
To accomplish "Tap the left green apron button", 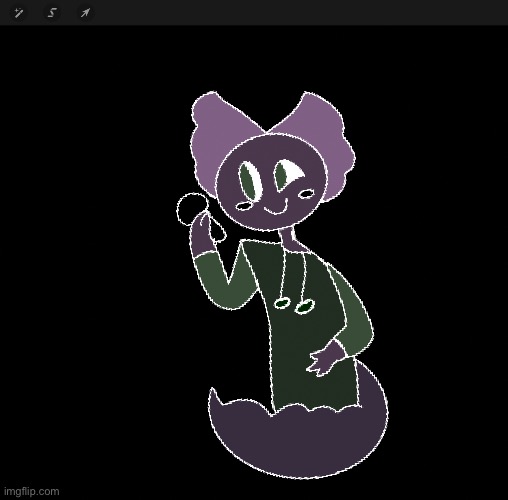I will [282, 304].
